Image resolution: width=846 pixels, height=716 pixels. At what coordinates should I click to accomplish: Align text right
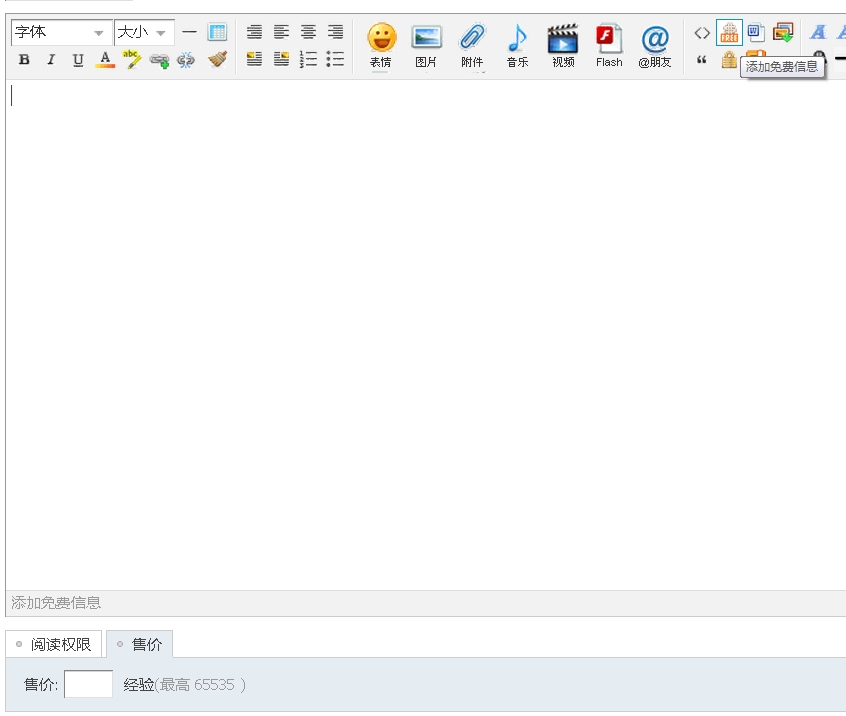pos(335,32)
